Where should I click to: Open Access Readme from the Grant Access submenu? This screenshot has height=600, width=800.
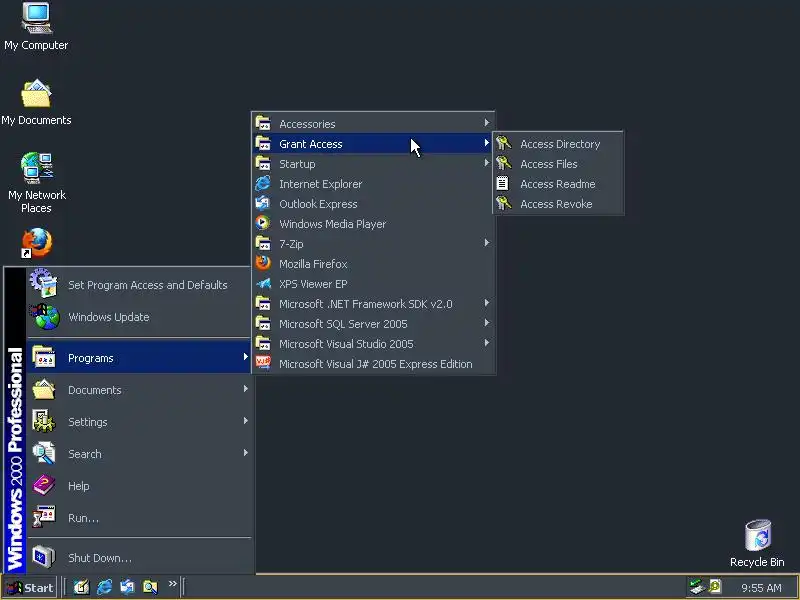pyautogui.click(x=558, y=184)
